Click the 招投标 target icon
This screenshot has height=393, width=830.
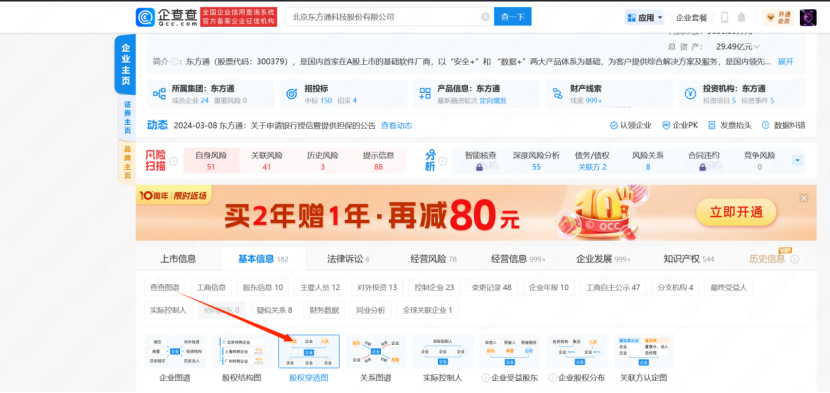point(292,94)
